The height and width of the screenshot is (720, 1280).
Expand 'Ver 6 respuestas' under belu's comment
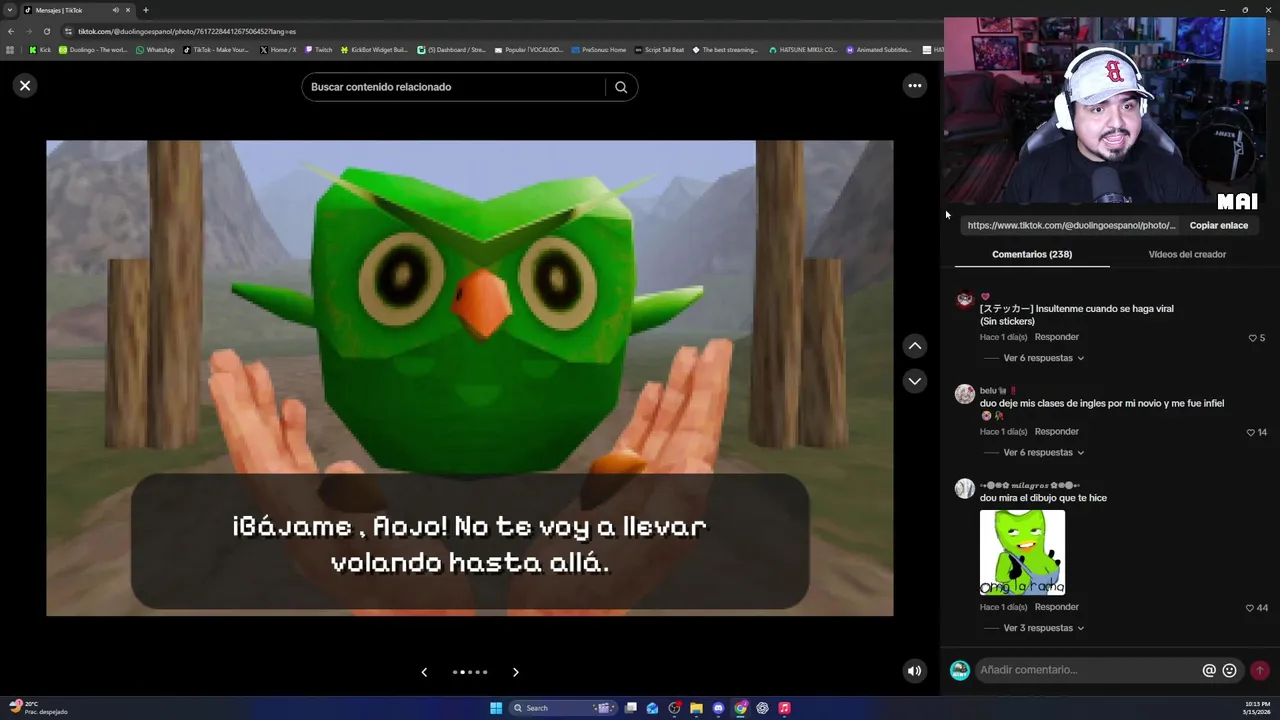click(x=1043, y=452)
